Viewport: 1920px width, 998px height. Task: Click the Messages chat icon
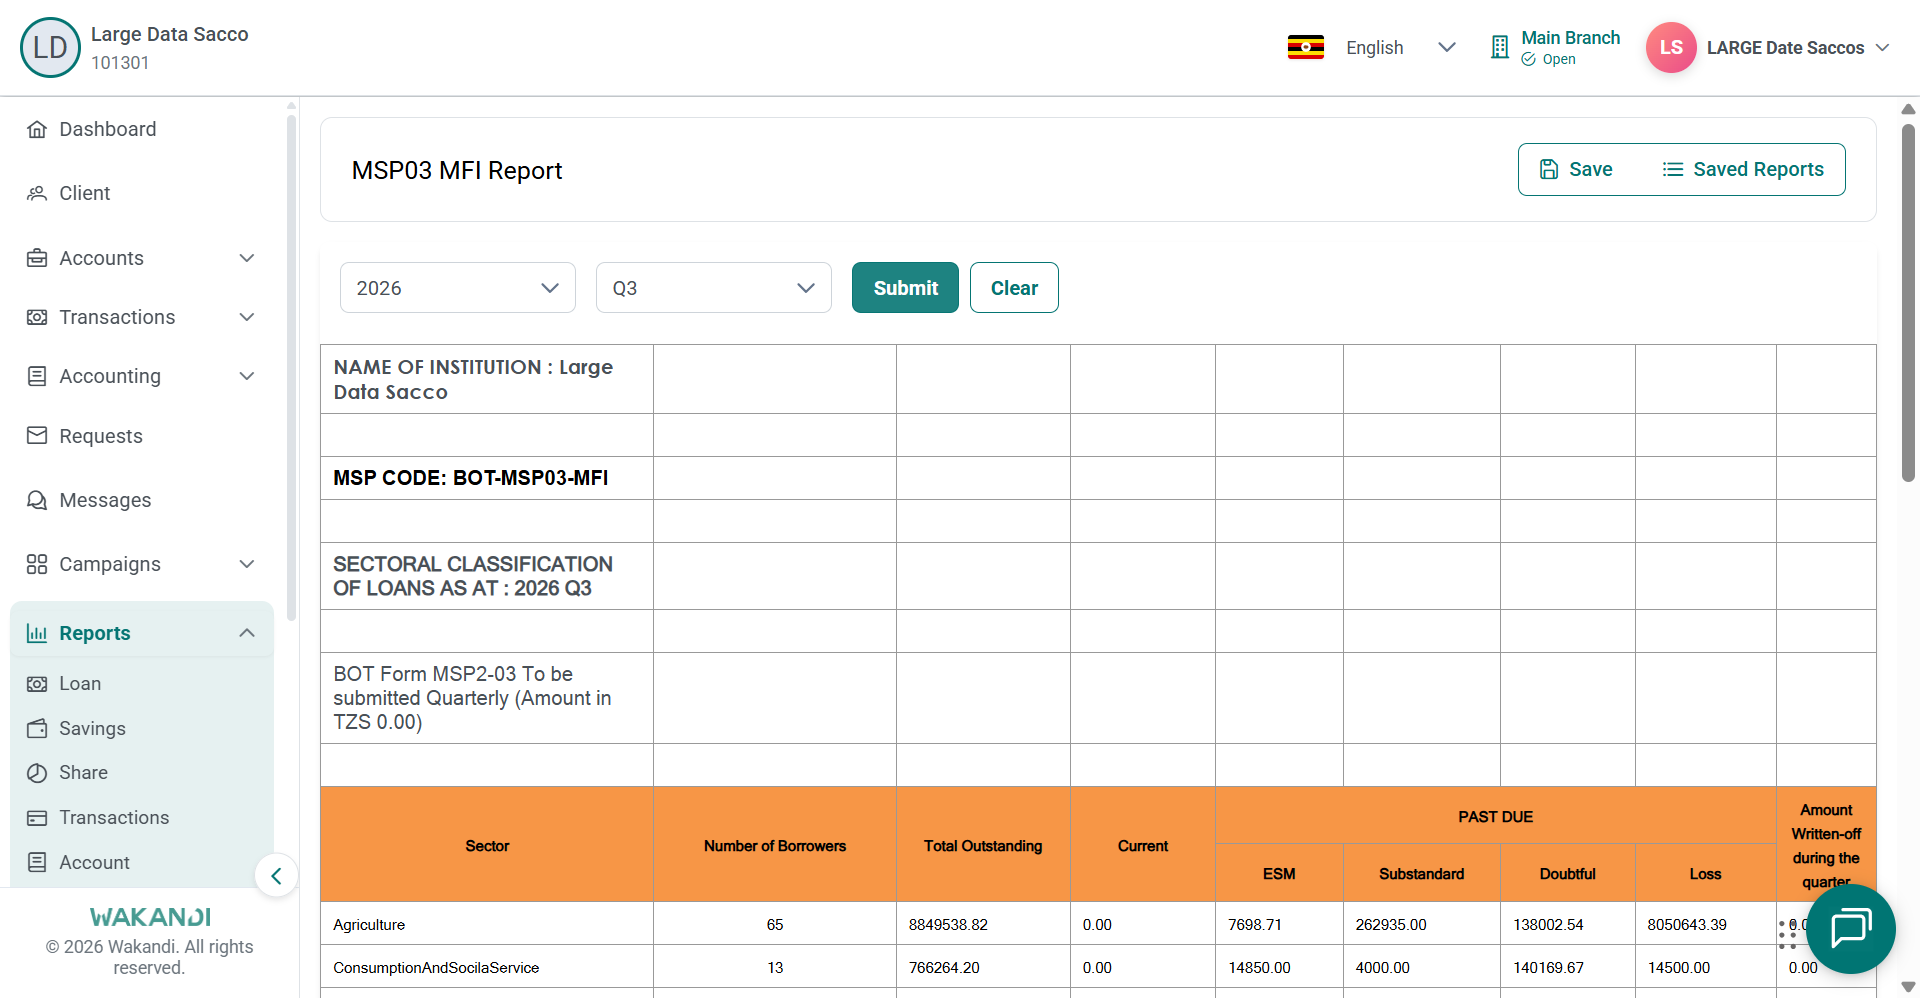pyautogui.click(x=37, y=500)
